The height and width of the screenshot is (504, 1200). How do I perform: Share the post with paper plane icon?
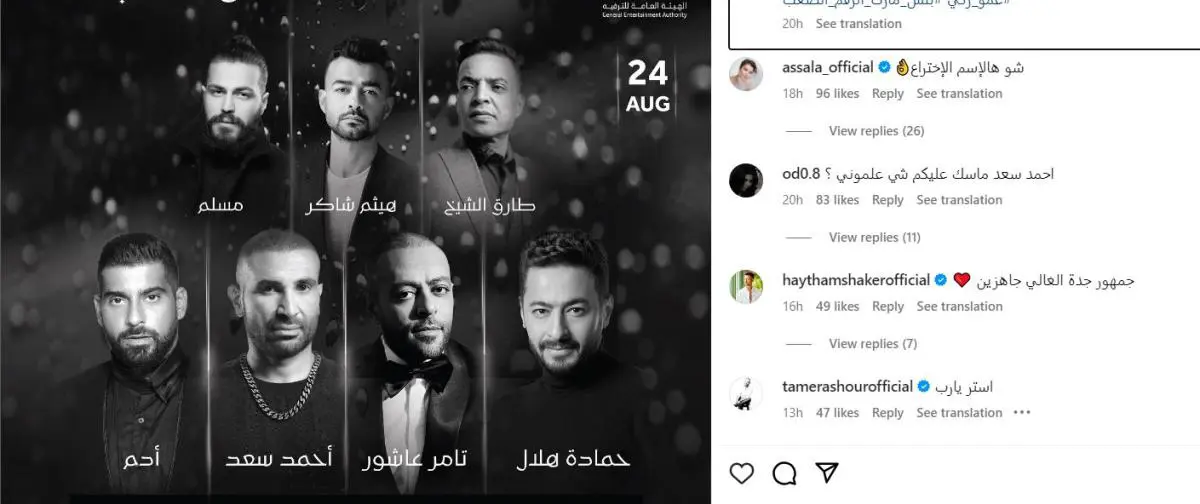click(x=826, y=472)
